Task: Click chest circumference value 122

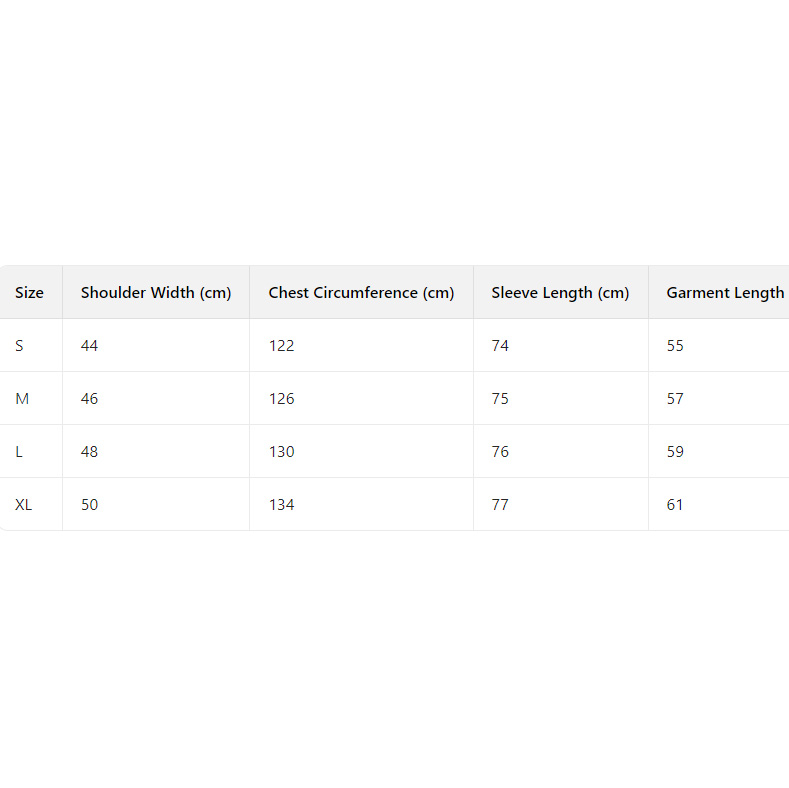Action: pyautogui.click(x=281, y=346)
